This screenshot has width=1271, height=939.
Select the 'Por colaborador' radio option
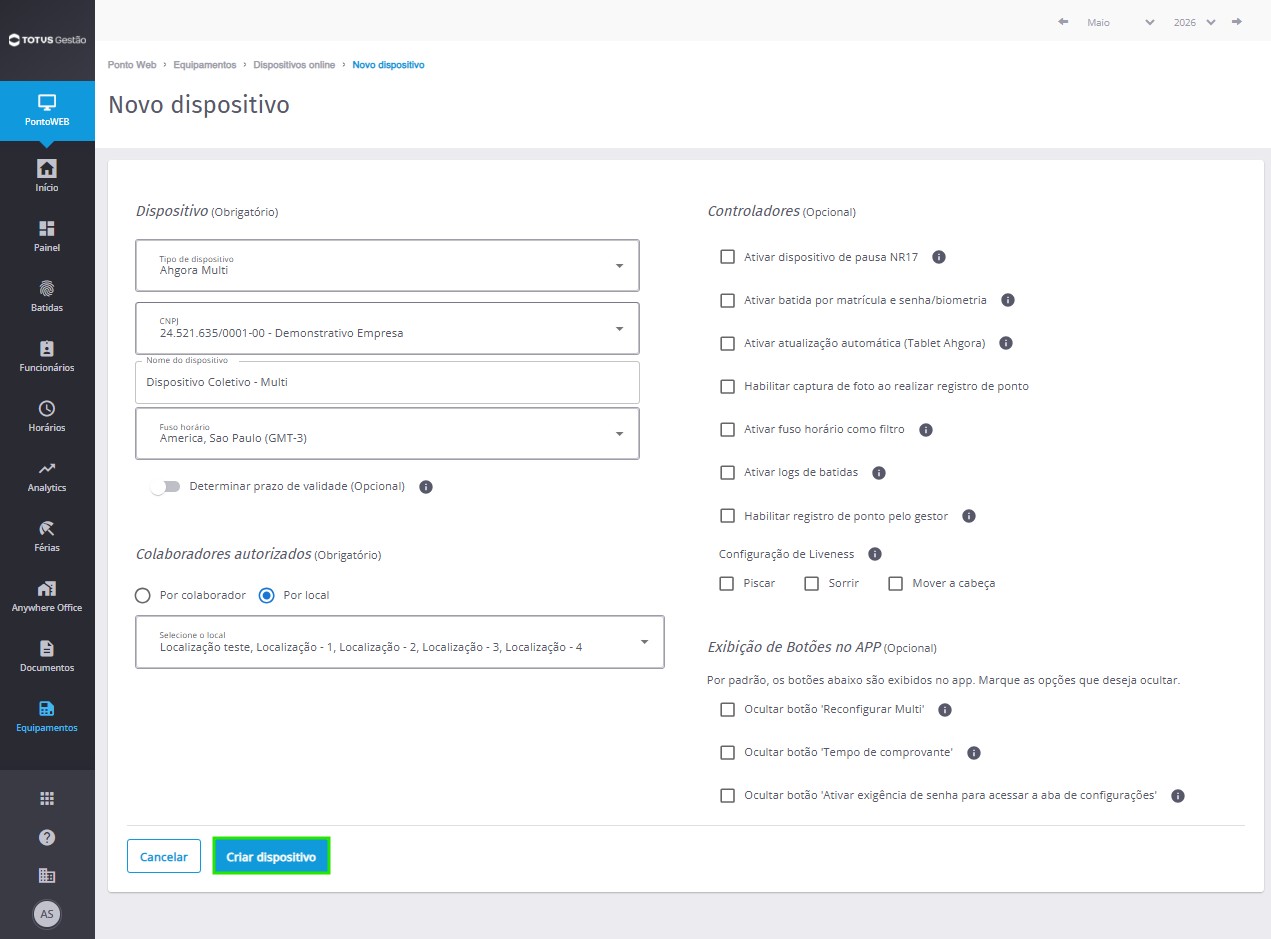point(143,595)
